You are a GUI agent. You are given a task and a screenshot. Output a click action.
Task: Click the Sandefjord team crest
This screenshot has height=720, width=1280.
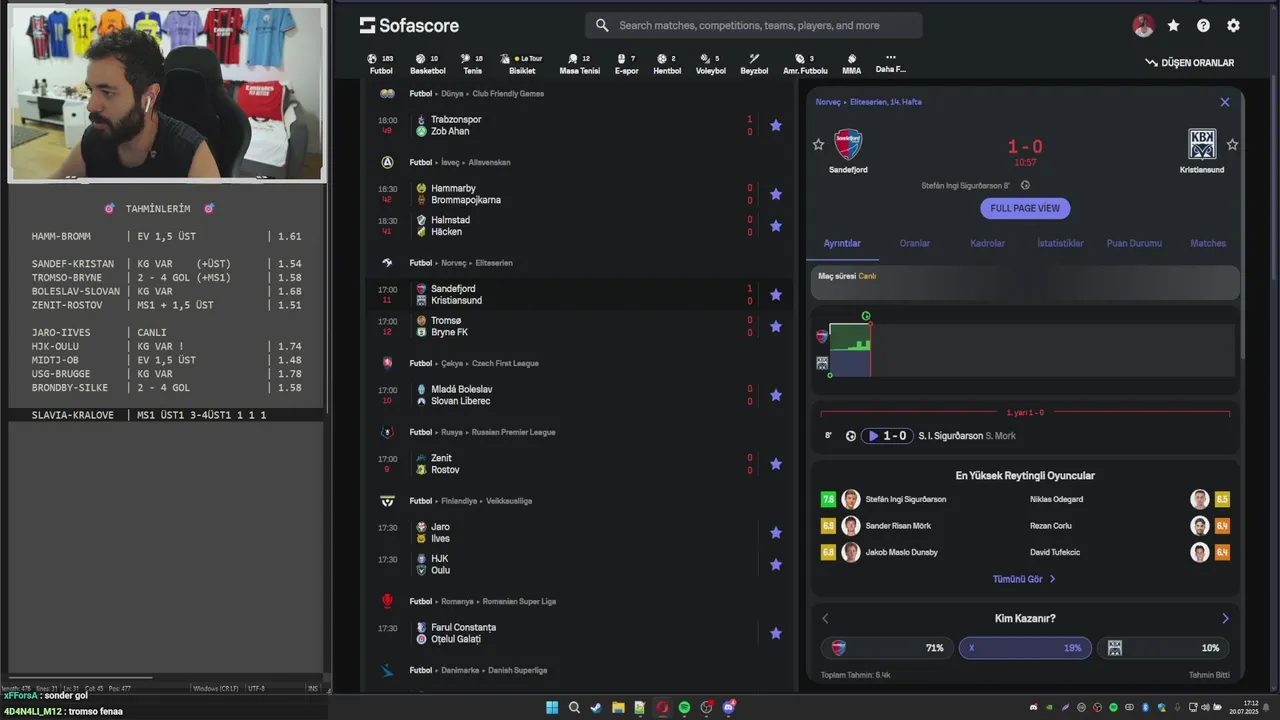pyautogui.click(x=848, y=144)
